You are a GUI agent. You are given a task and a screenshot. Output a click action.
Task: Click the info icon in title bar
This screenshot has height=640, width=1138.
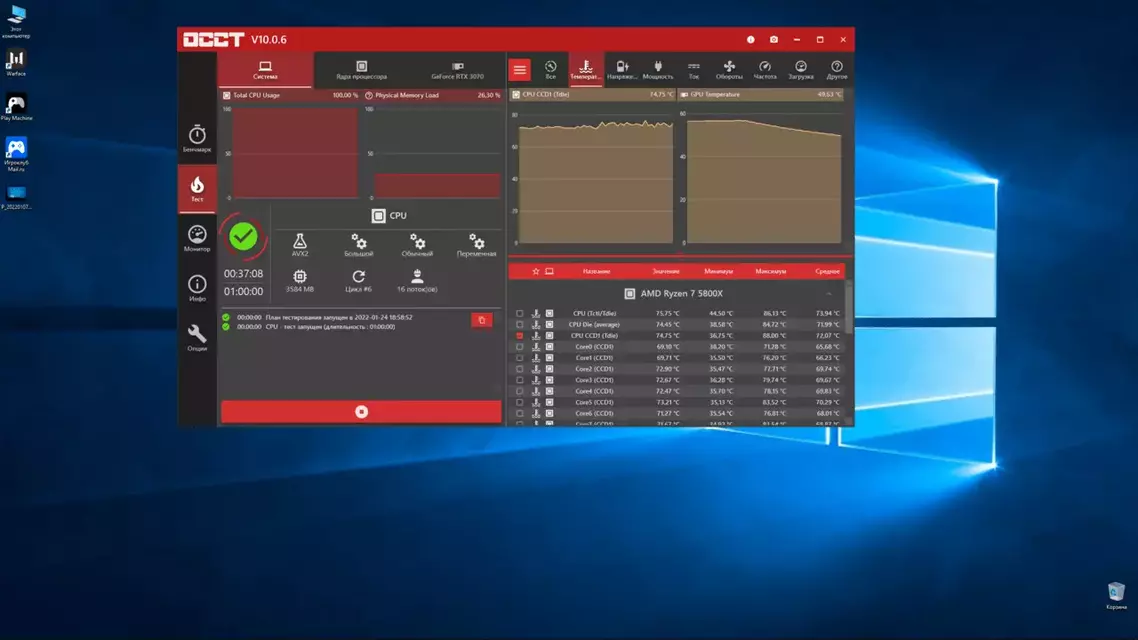(750, 40)
